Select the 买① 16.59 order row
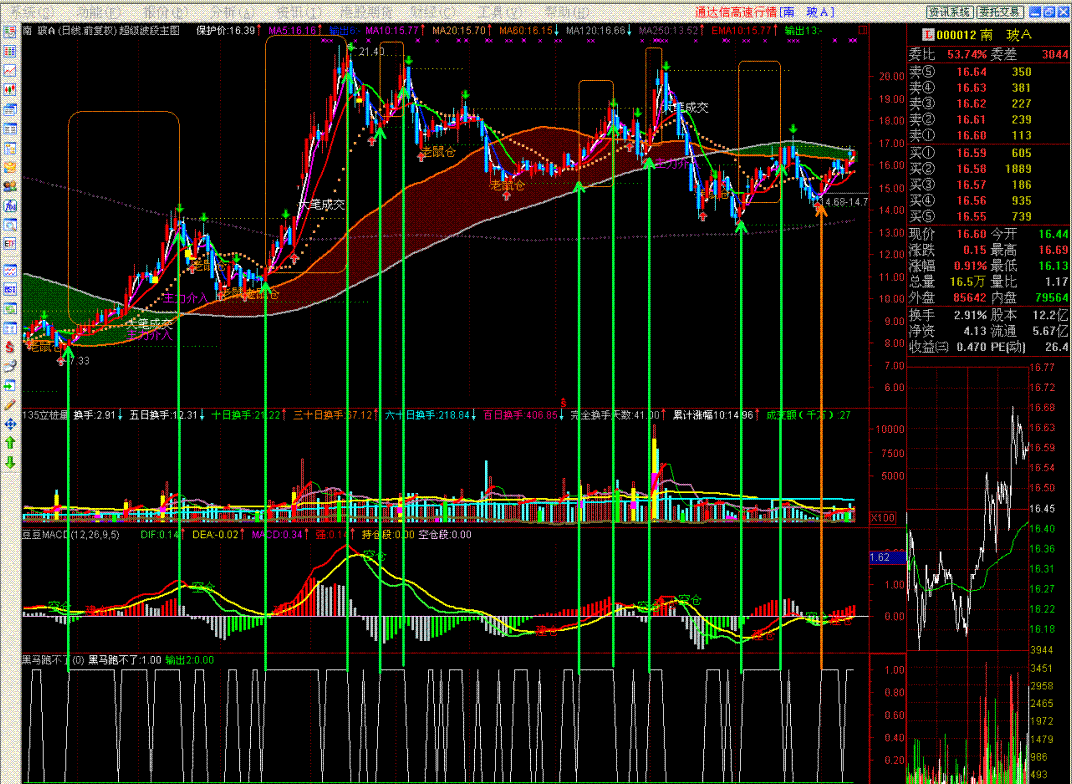The width and height of the screenshot is (1072, 784). [988, 153]
